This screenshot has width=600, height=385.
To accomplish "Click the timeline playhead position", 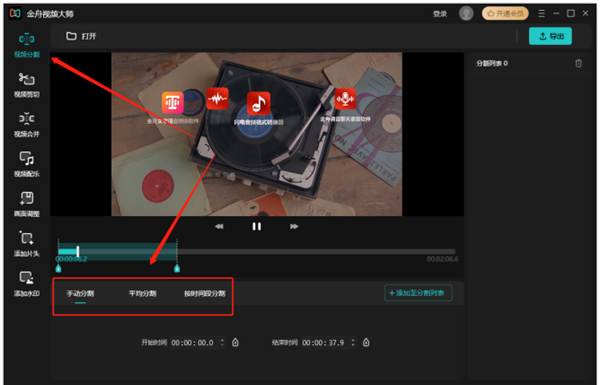I will [78, 251].
